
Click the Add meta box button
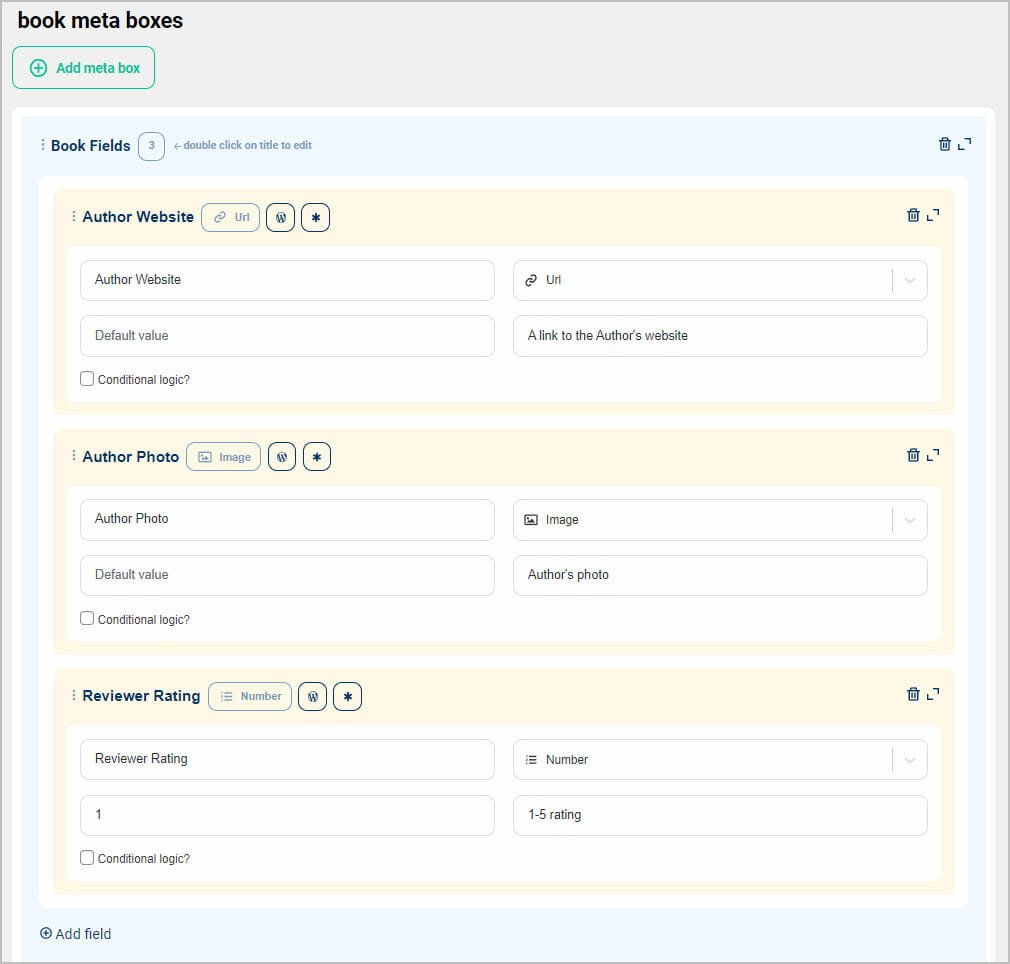[x=83, y=67]
